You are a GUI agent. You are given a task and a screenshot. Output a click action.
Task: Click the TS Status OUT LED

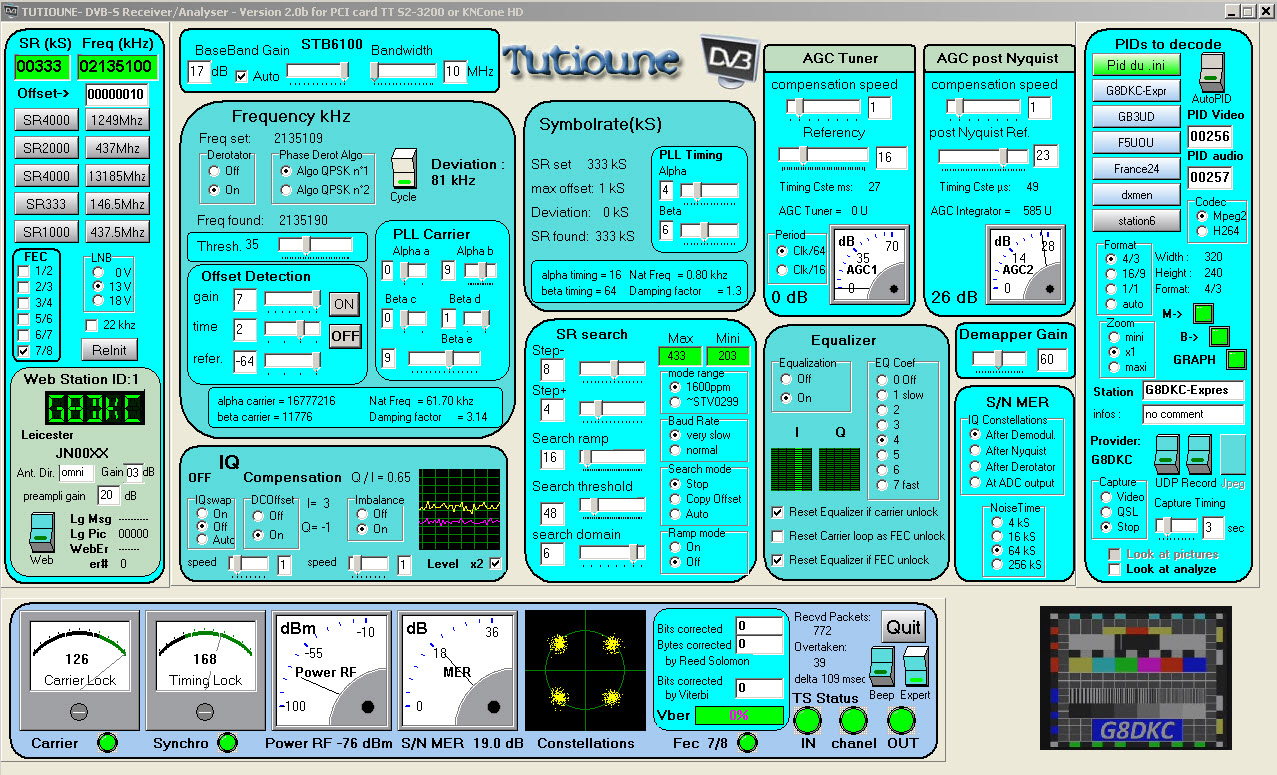click(901, 720)
